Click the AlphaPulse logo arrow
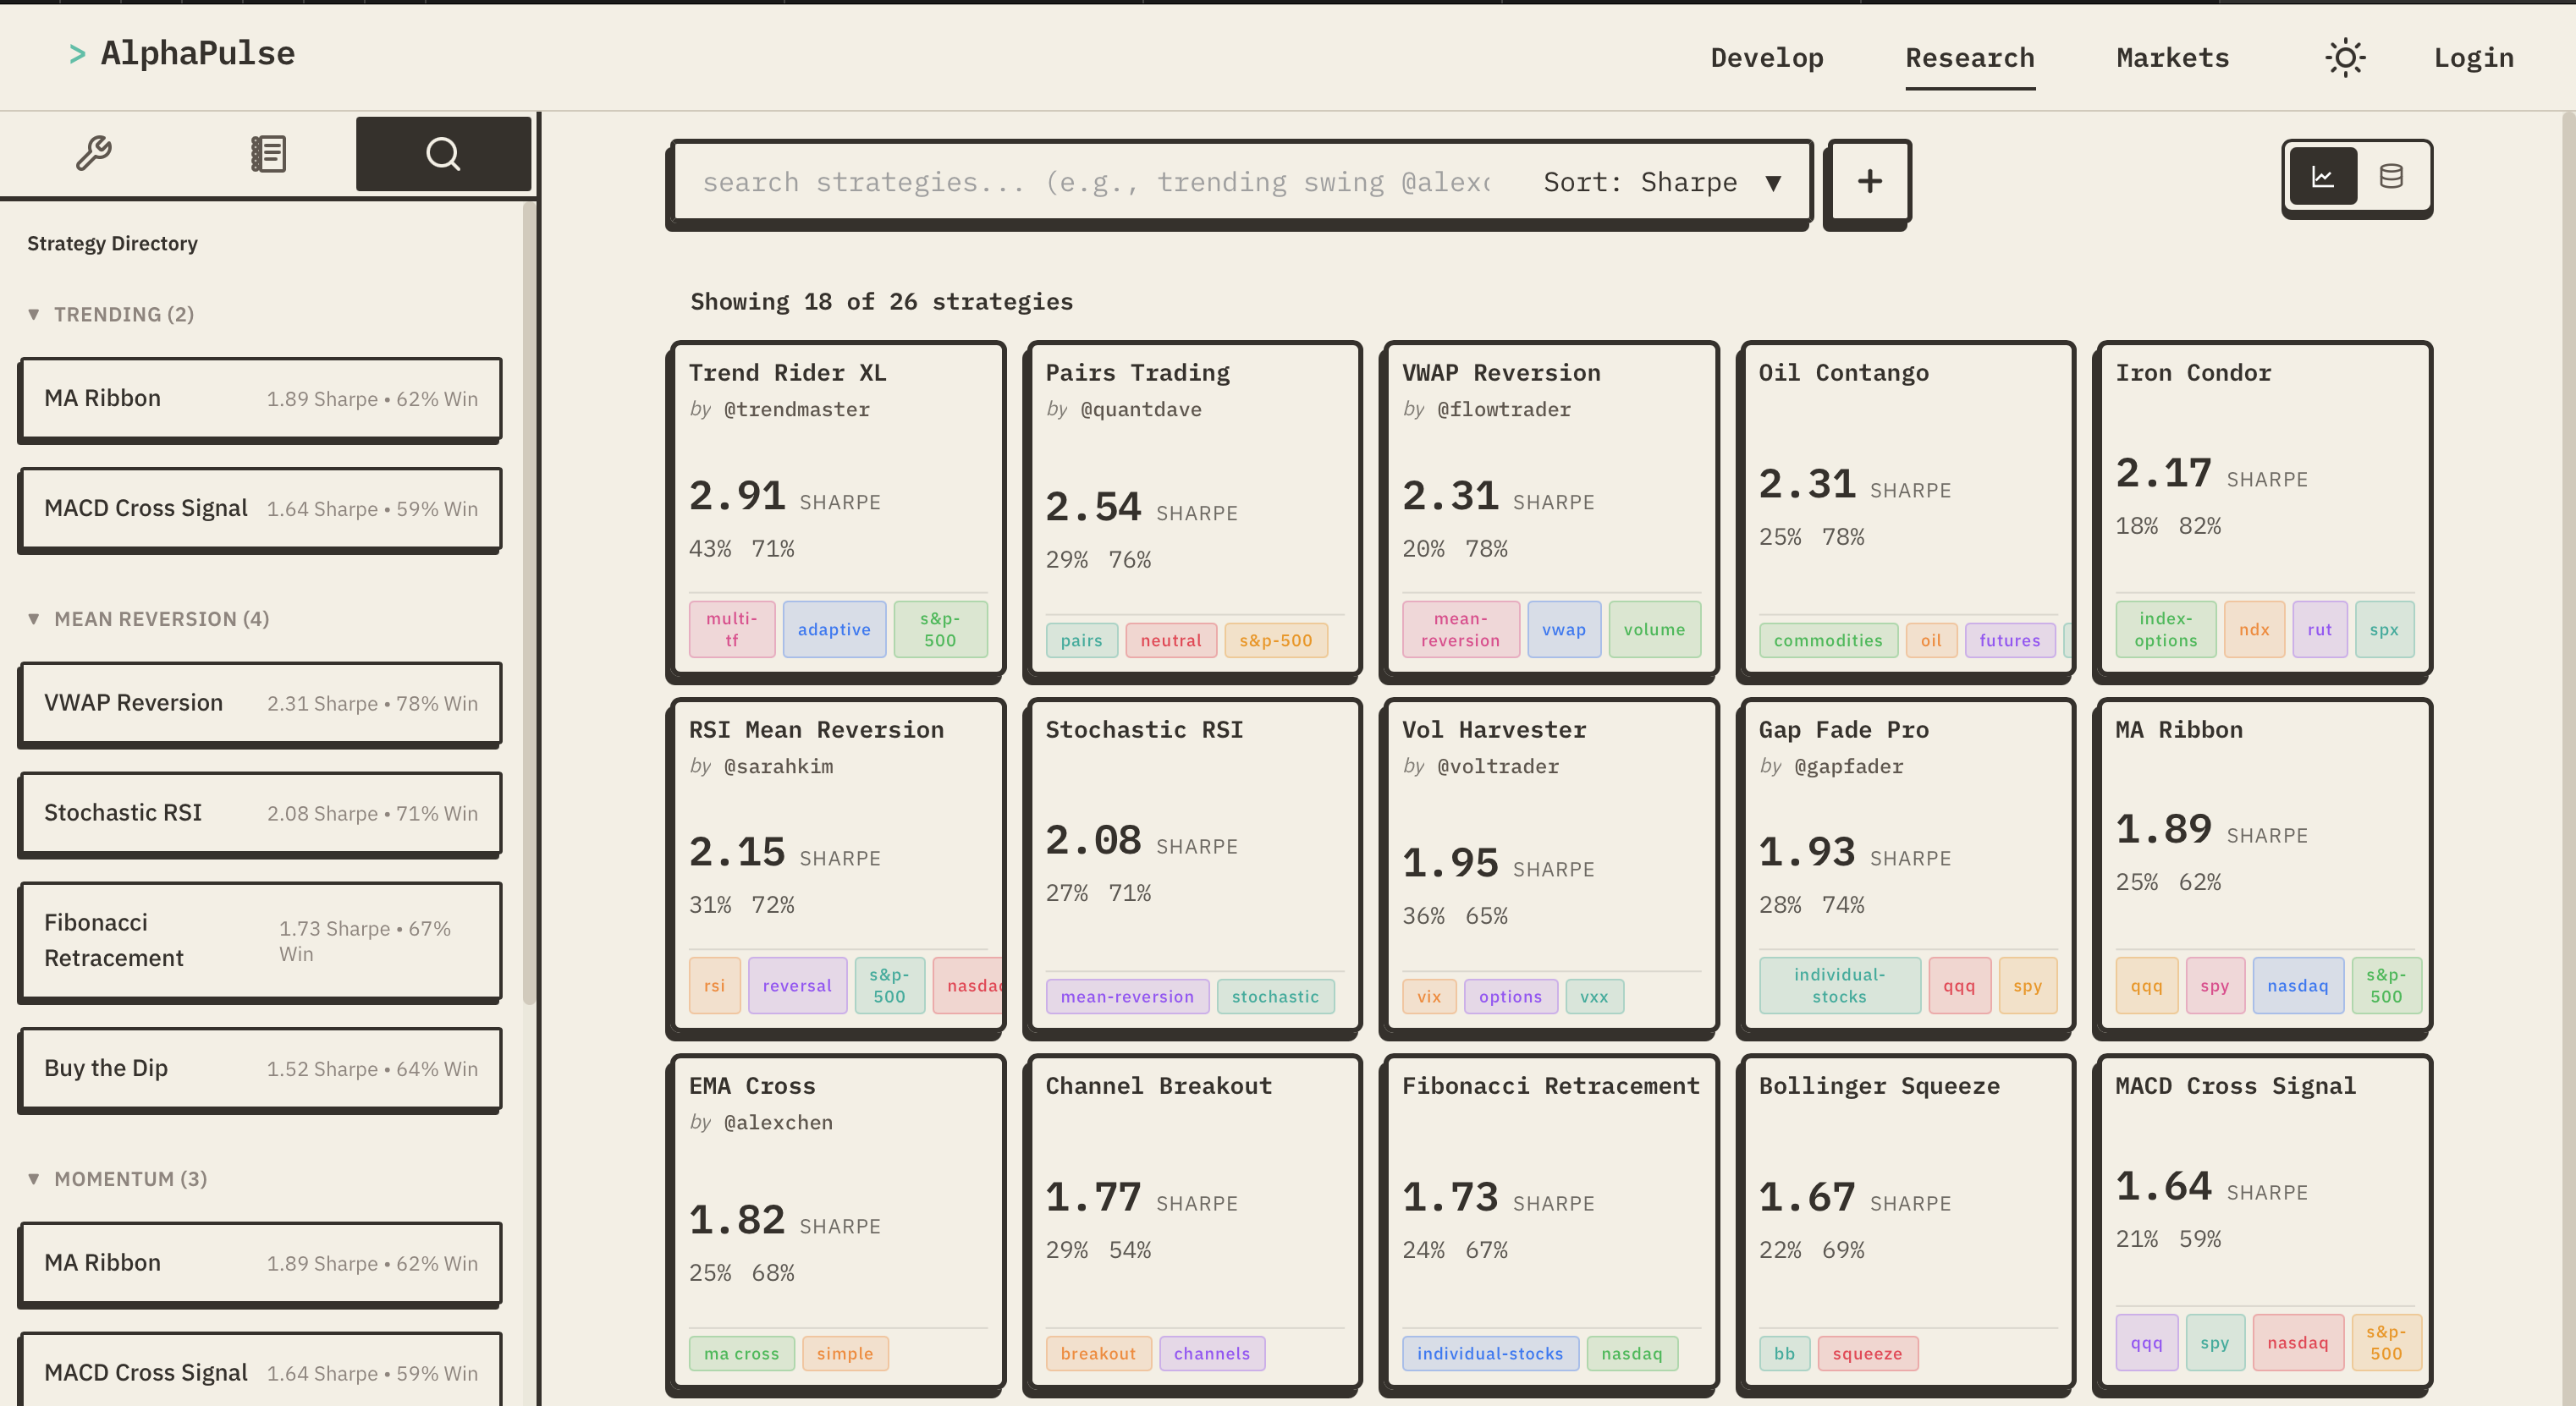 [x=77, y=54]
